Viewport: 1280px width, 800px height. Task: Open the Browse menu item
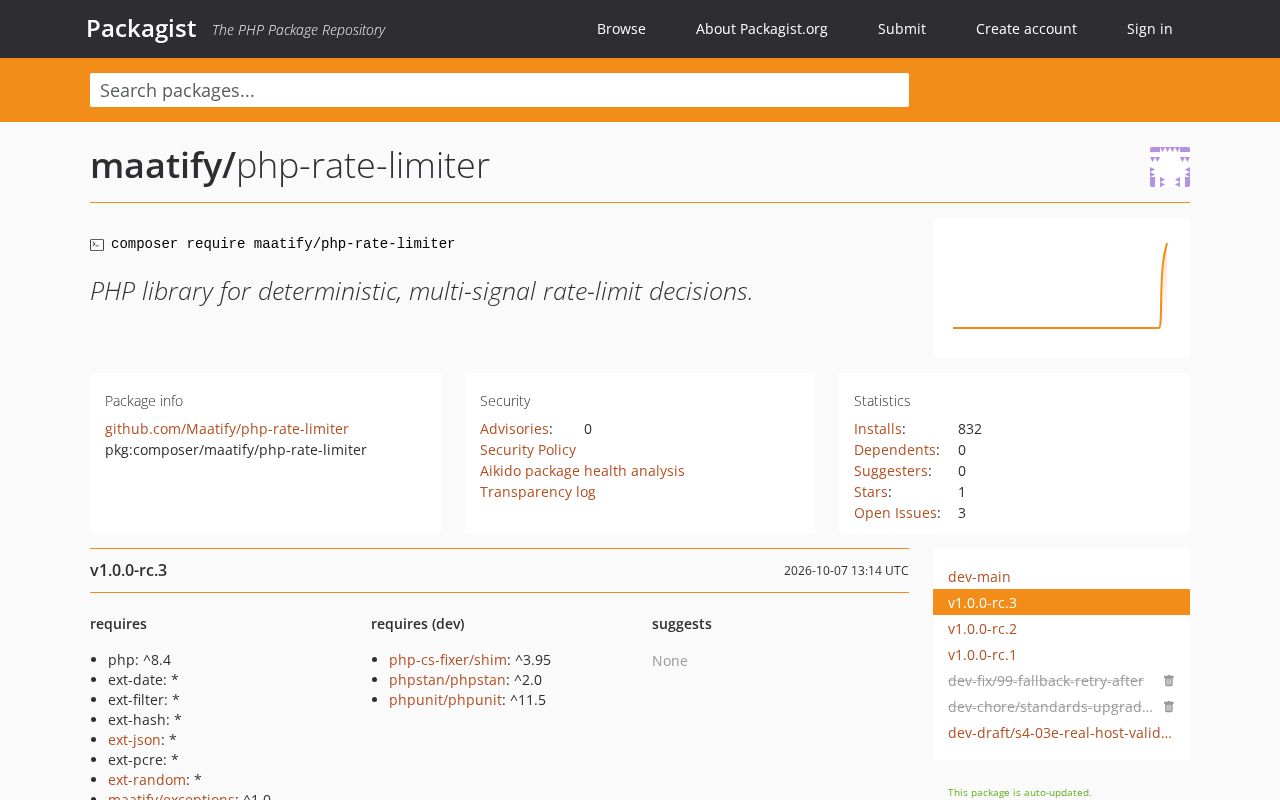[x=621, y=29]
